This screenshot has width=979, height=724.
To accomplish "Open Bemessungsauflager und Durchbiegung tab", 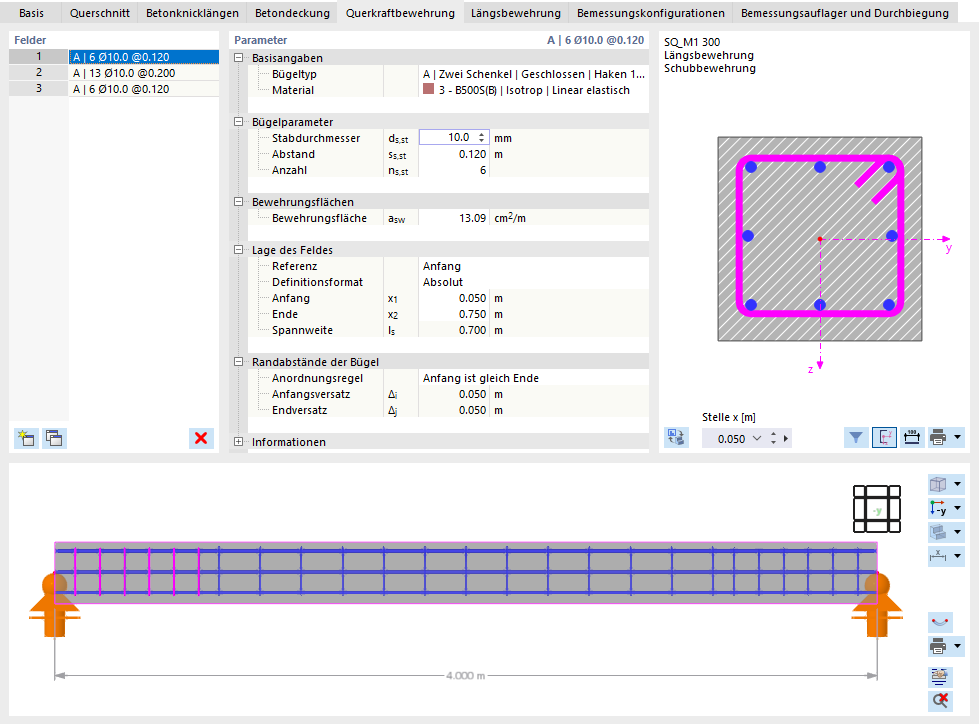I will 845,13.
